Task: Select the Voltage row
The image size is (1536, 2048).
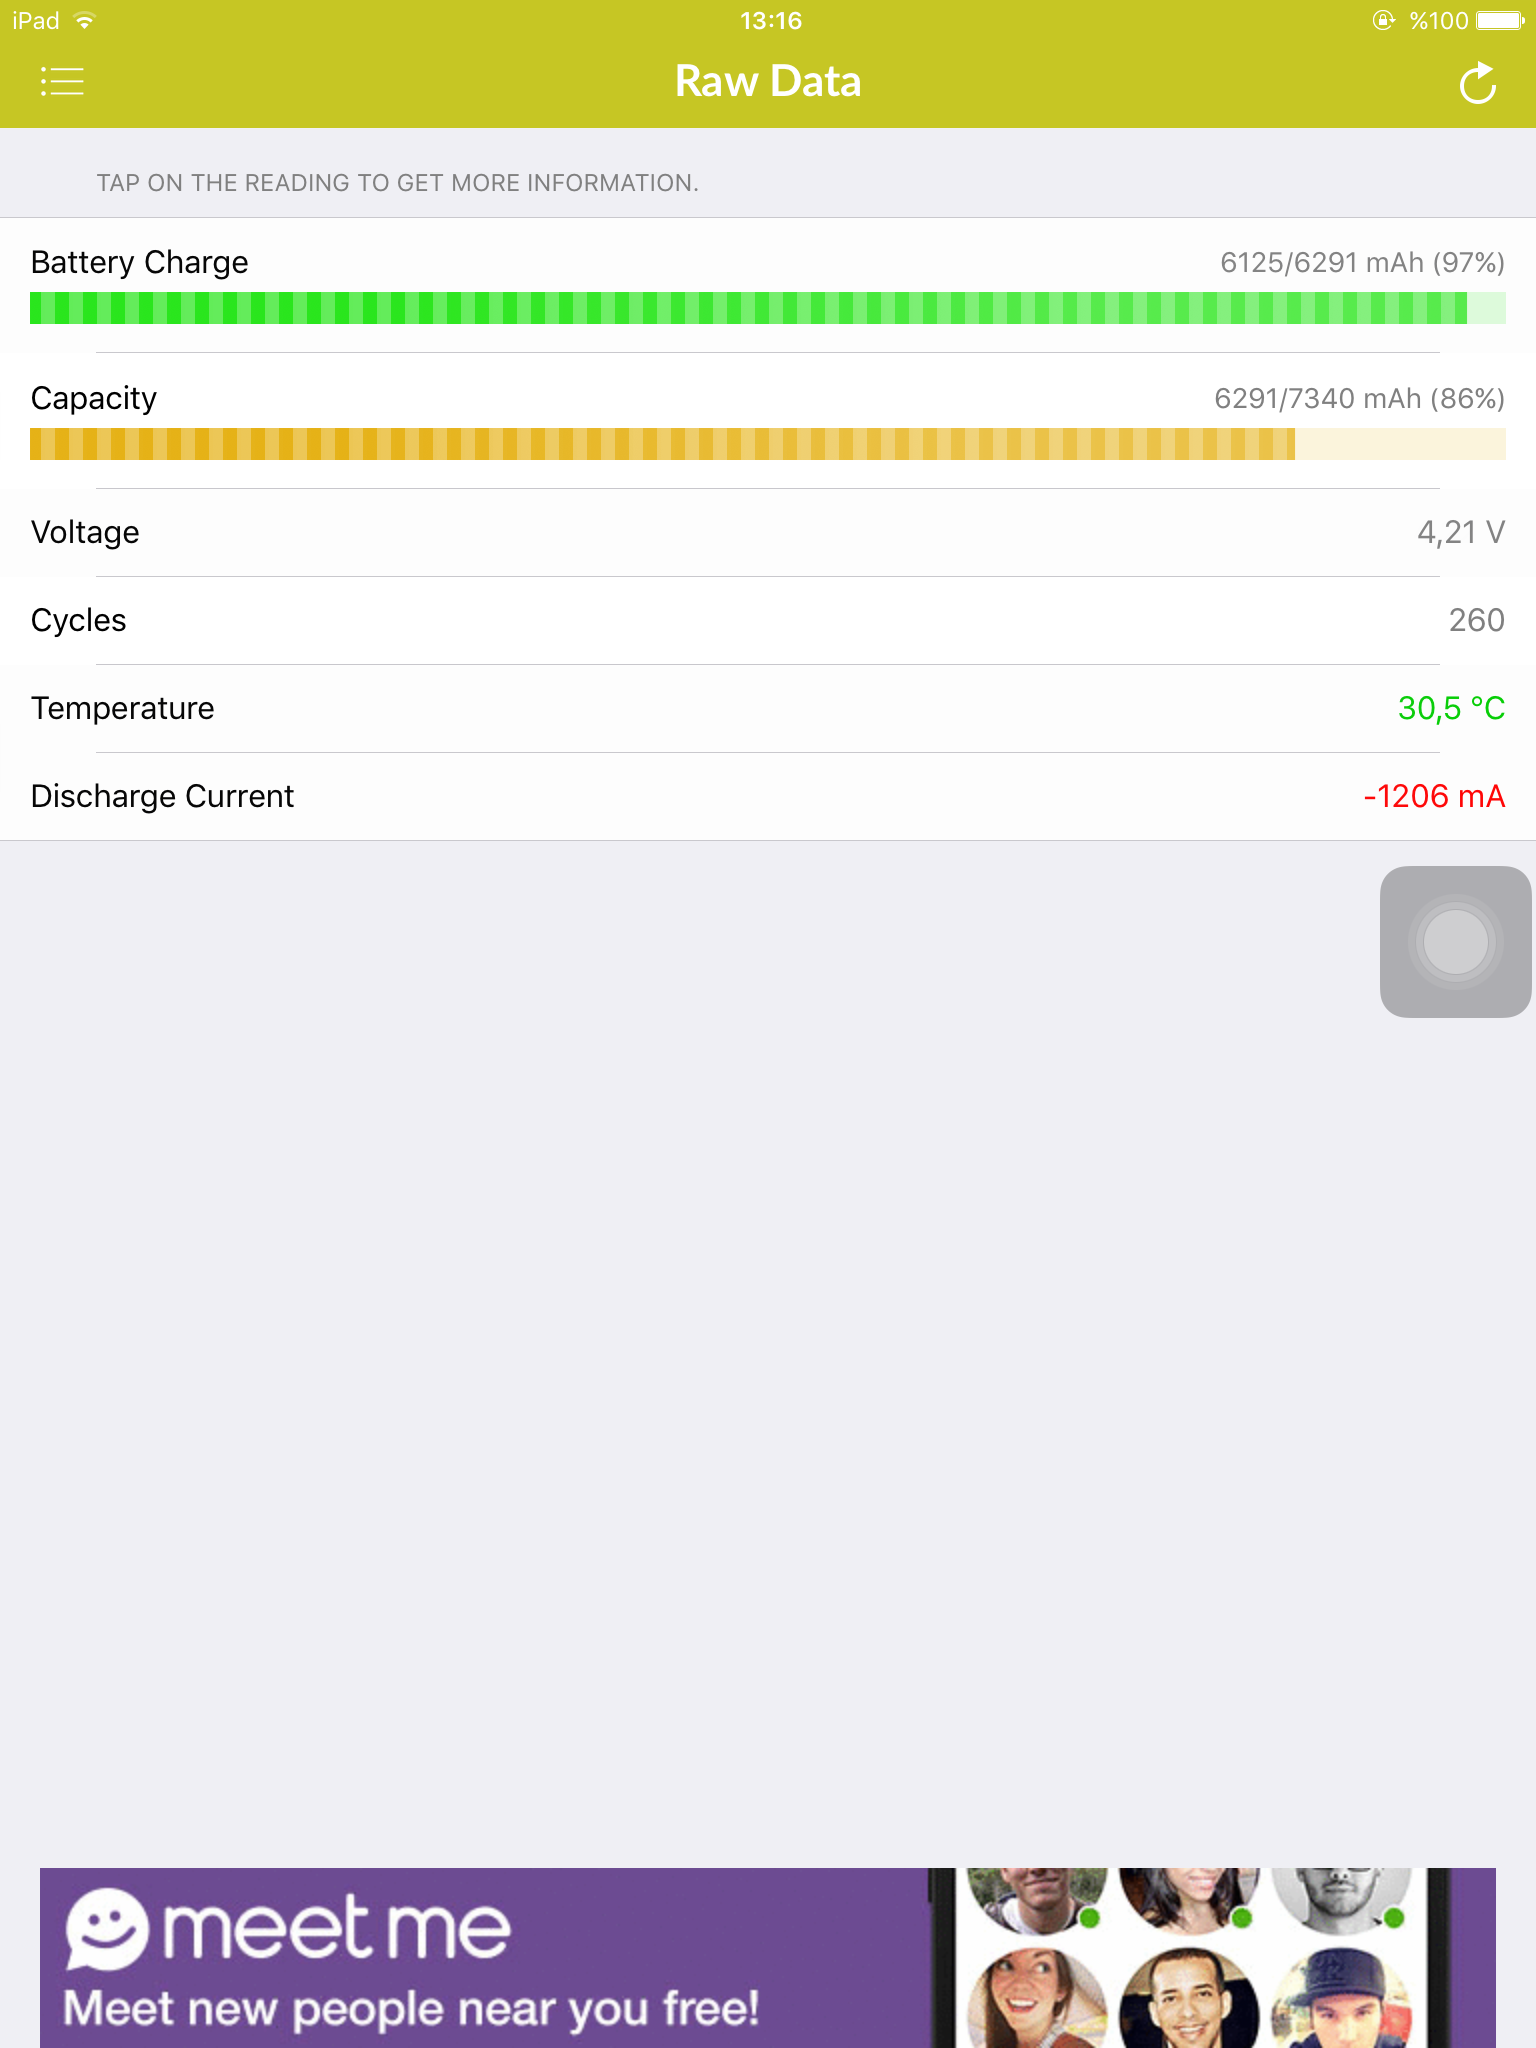Action: coord(768,532)
